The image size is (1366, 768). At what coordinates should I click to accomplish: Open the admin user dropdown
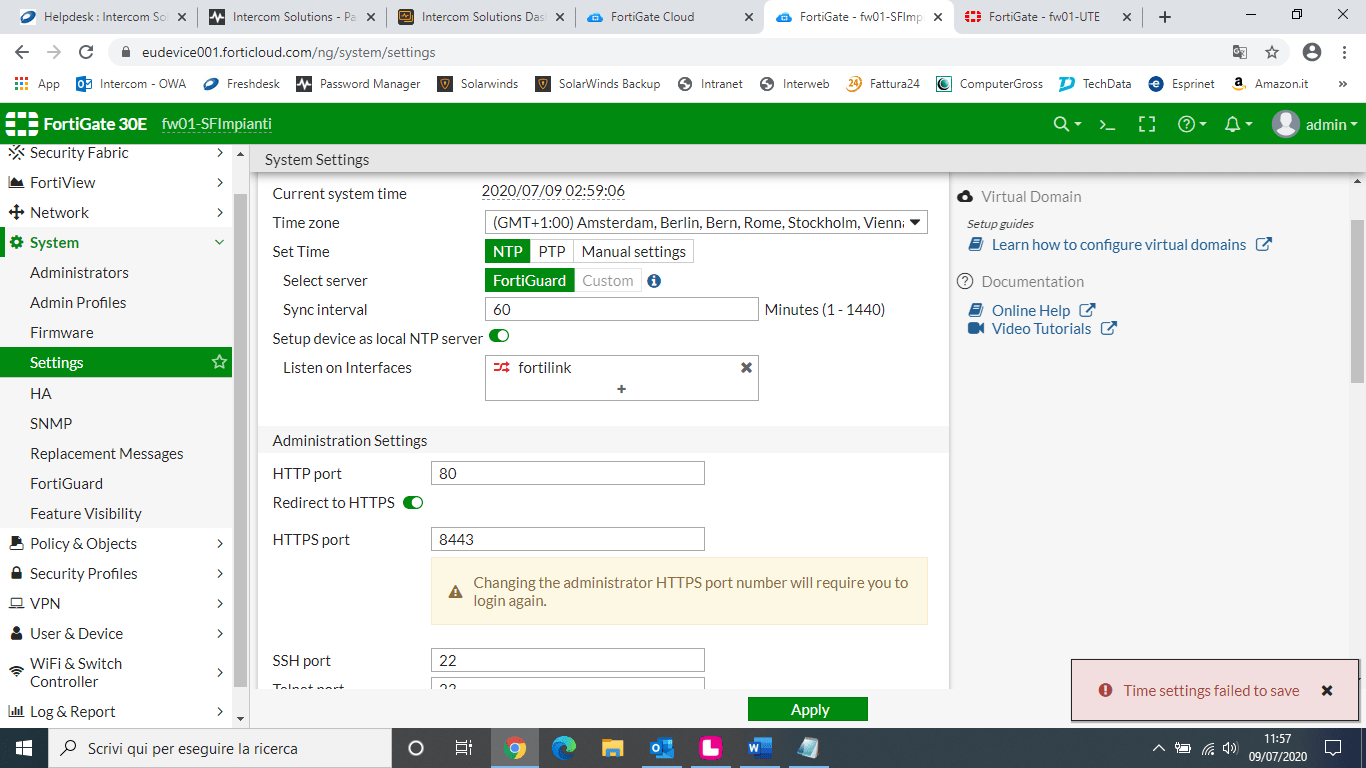tap(1315, 124)
